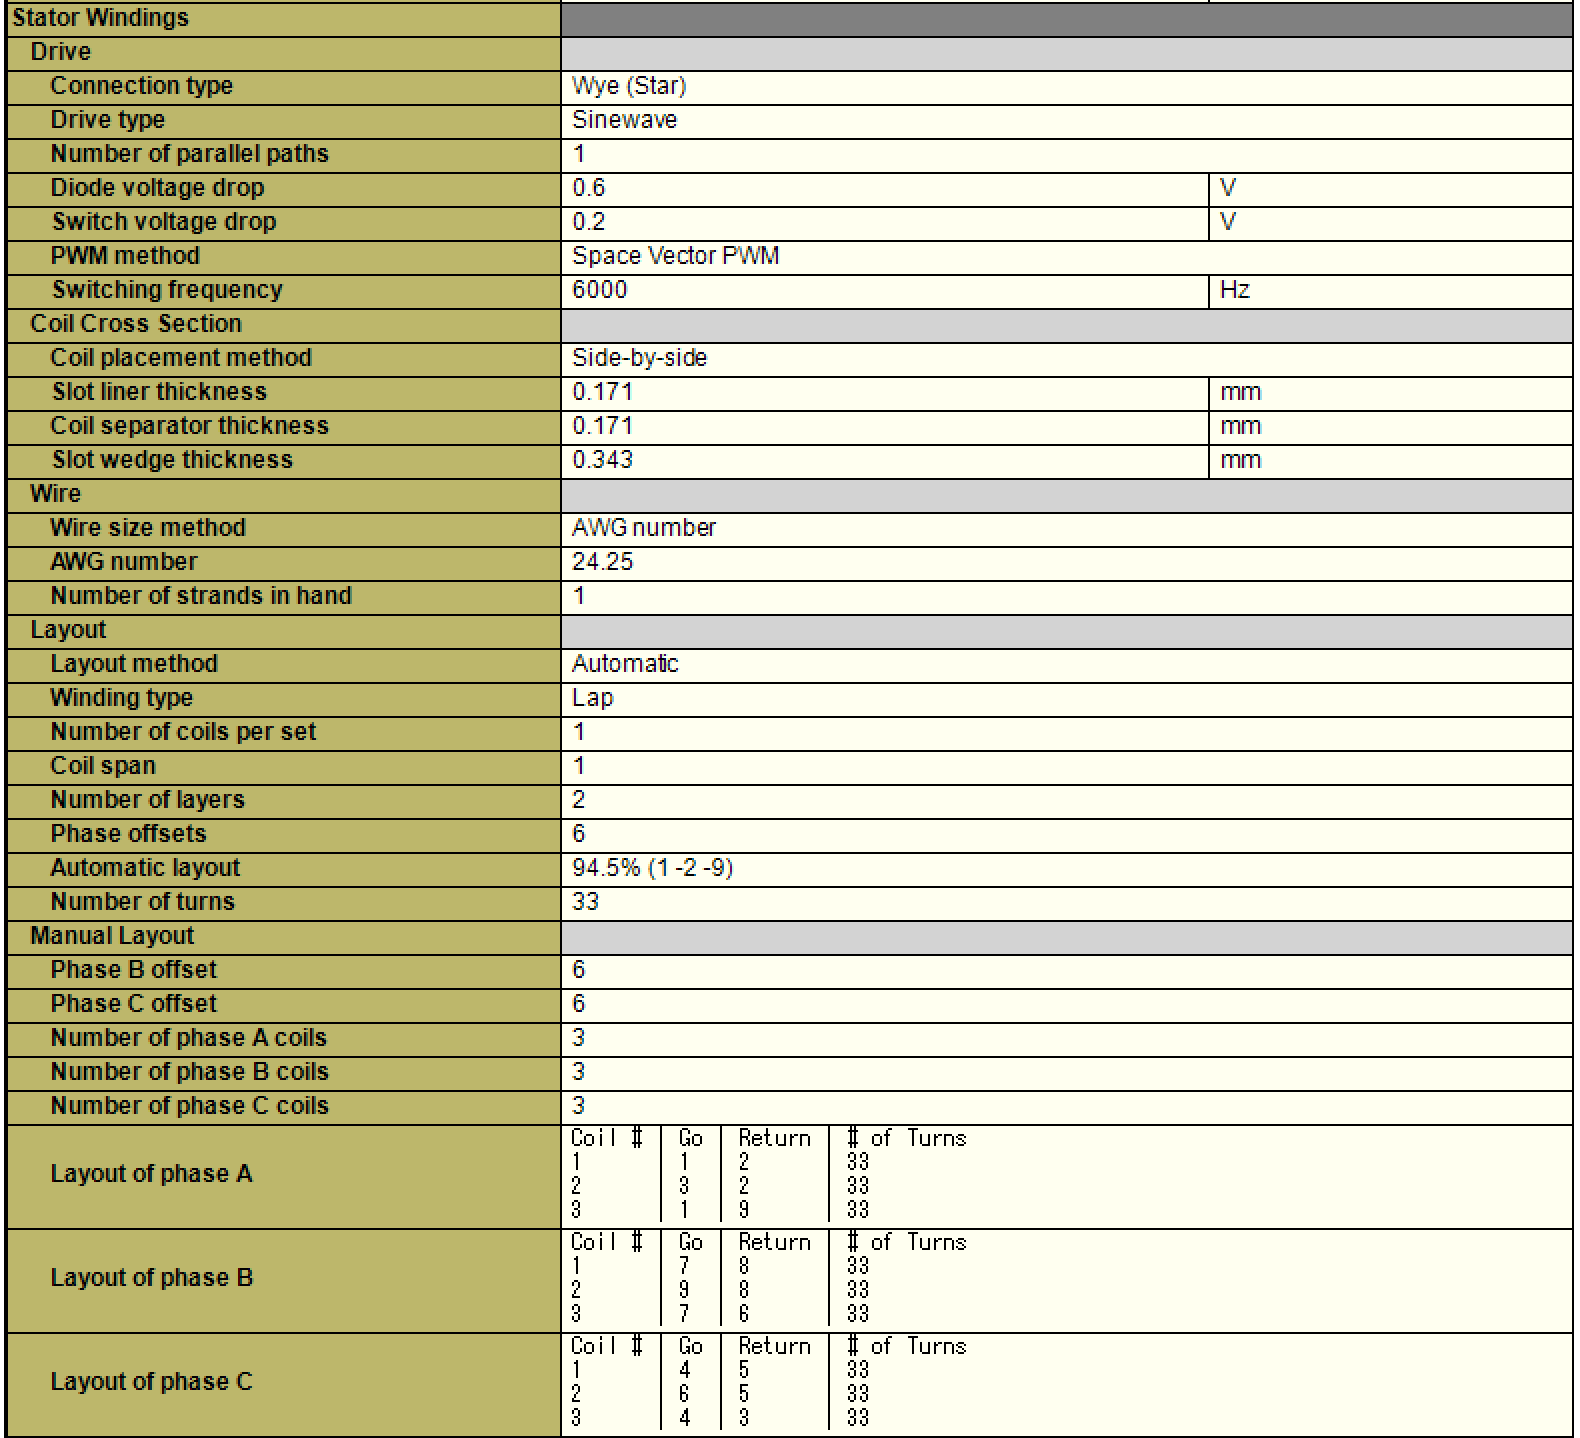1580x1438 pixels.
Task: Edit the Diode voltage drop value
Action: [x=589, y=188]
